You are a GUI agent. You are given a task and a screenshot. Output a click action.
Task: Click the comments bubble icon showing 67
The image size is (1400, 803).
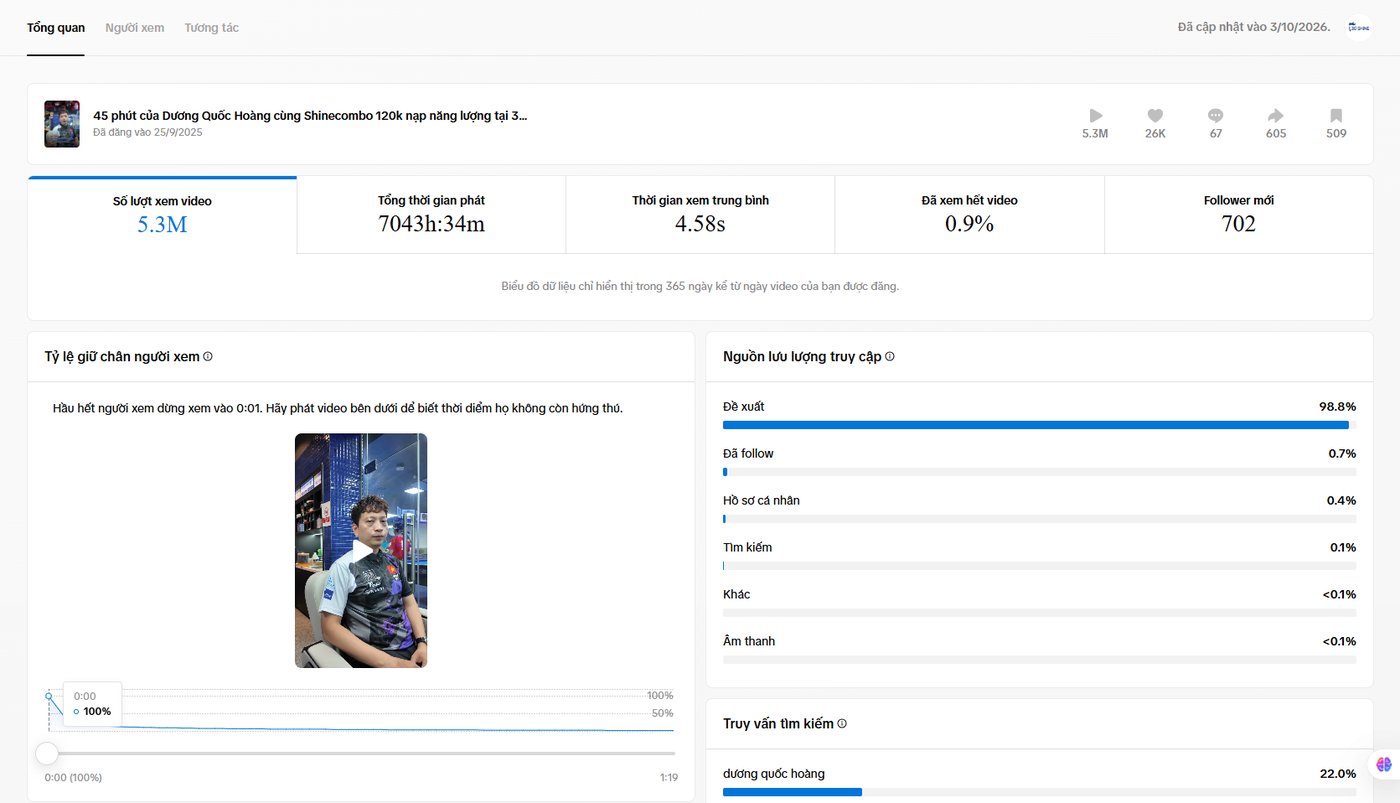pos(1216,116)
